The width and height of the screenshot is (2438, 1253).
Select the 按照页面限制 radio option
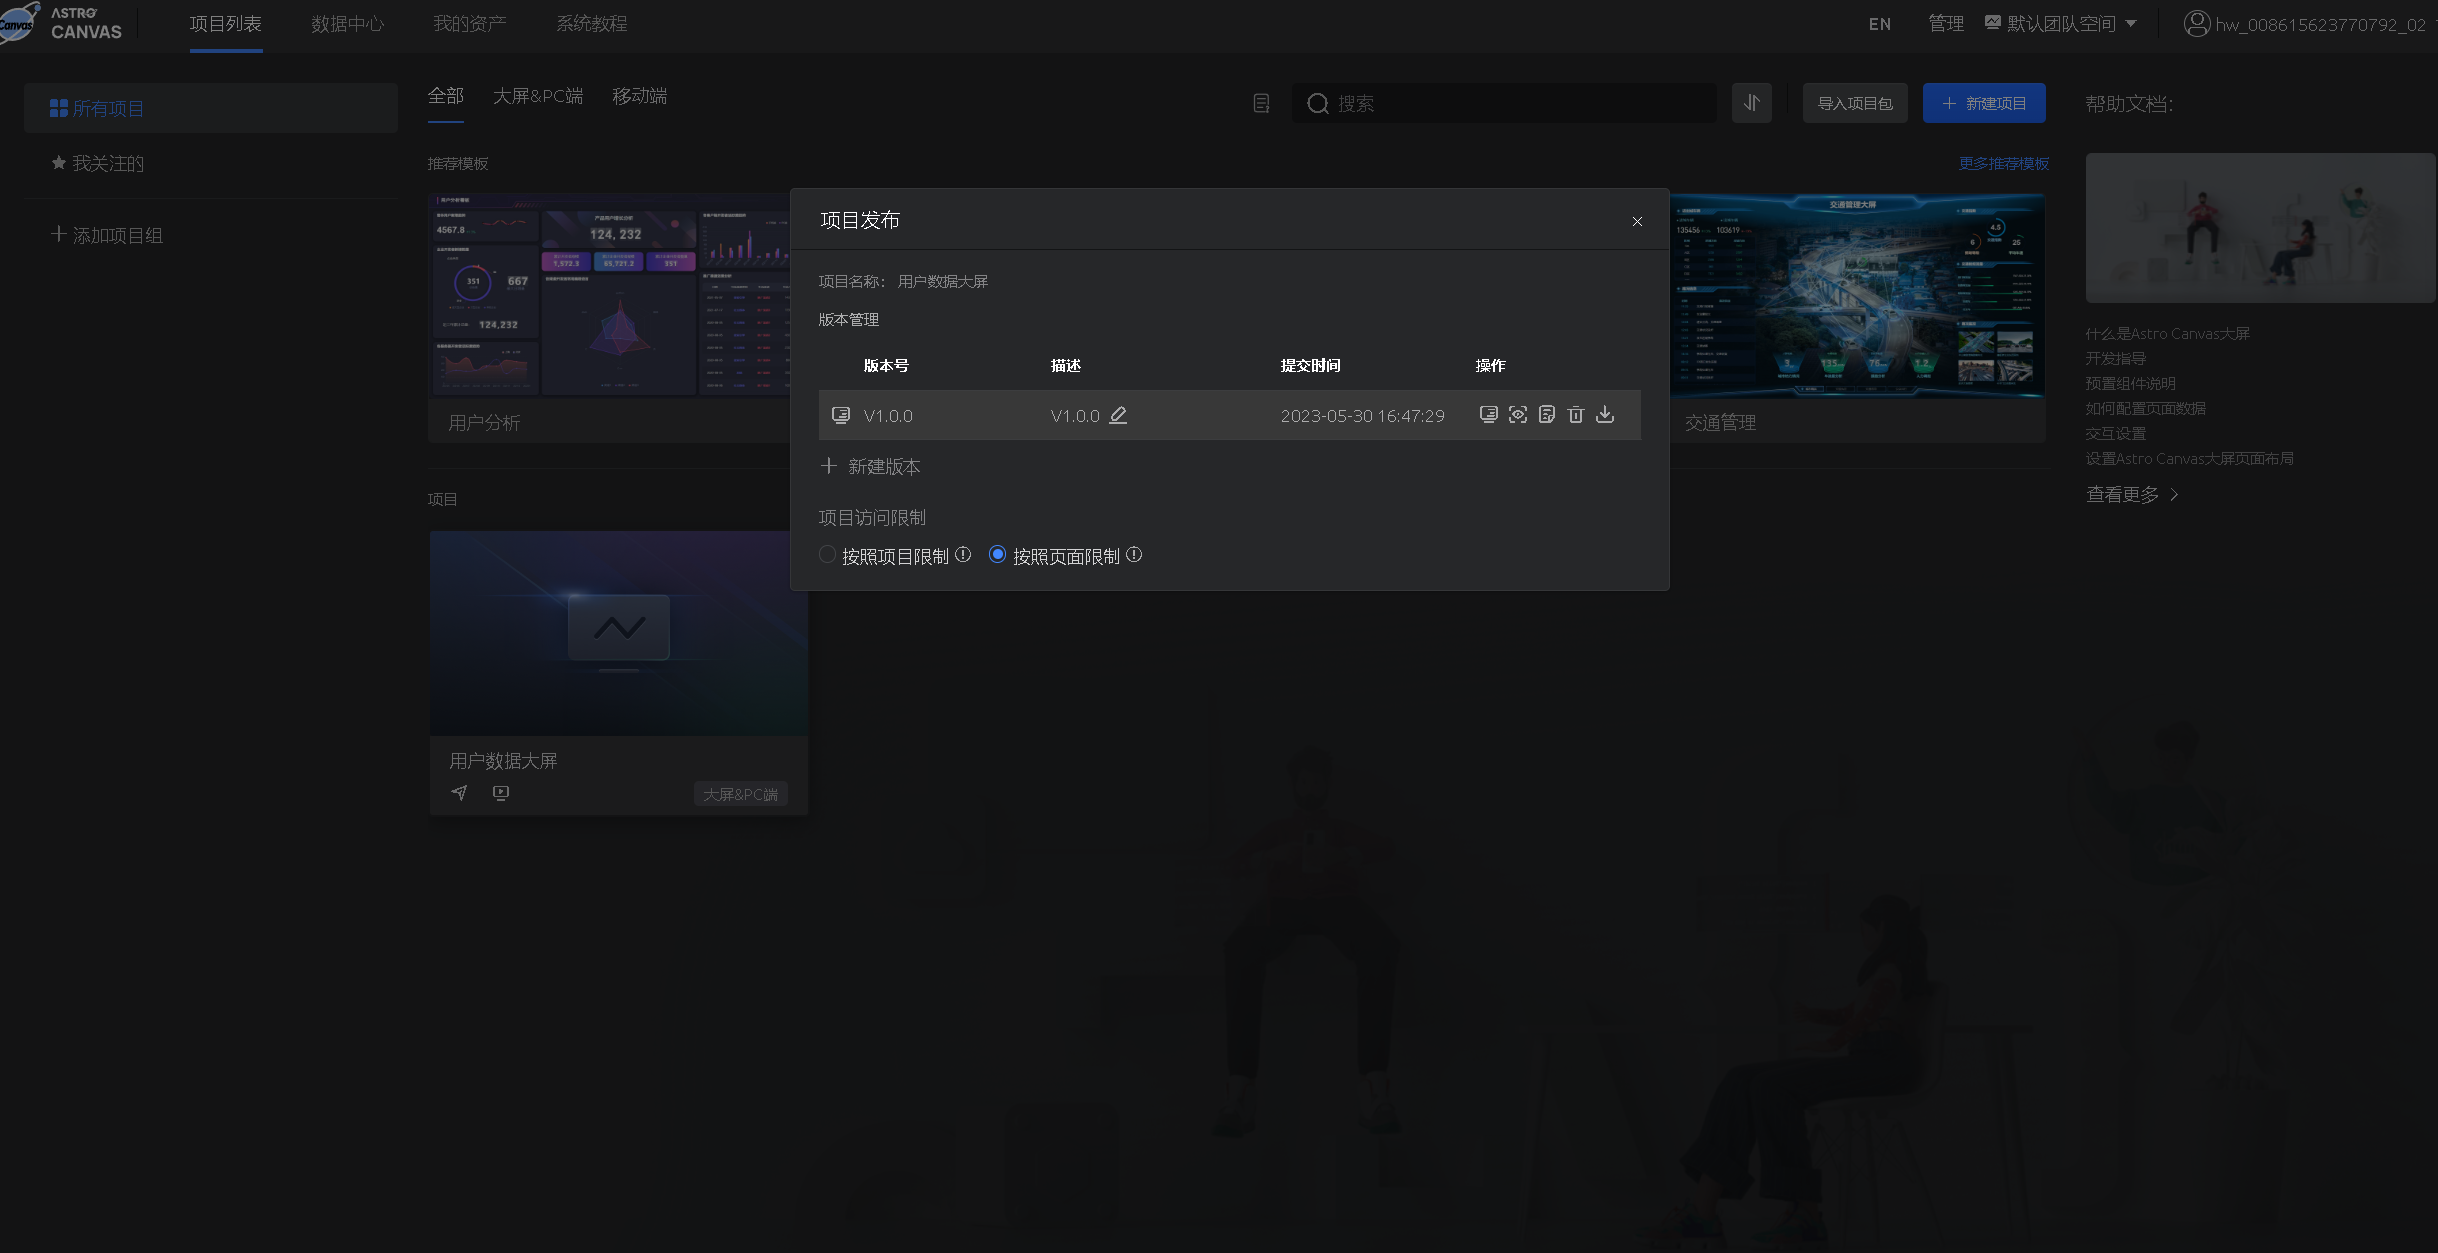(x=997, y=555)
